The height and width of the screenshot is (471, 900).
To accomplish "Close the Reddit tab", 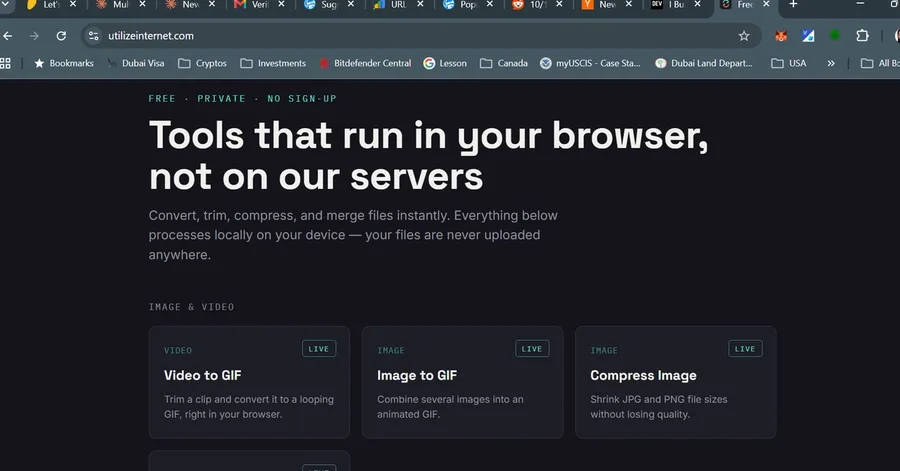I will [559, 4].
